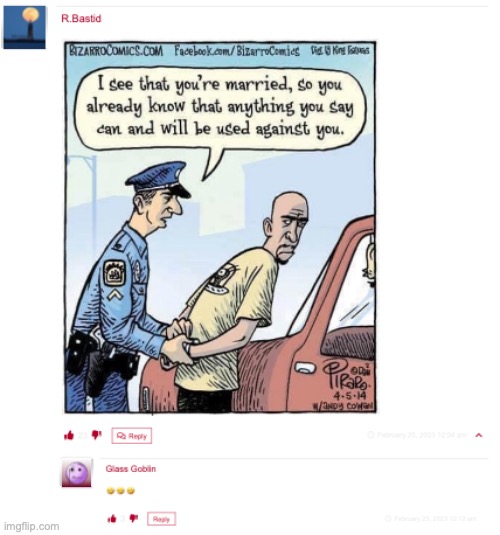The height and width of the screenshot is (535, 500).
Task: Click the clock icon beside Glass Goblin's timestamp
Action: point(388,518)
